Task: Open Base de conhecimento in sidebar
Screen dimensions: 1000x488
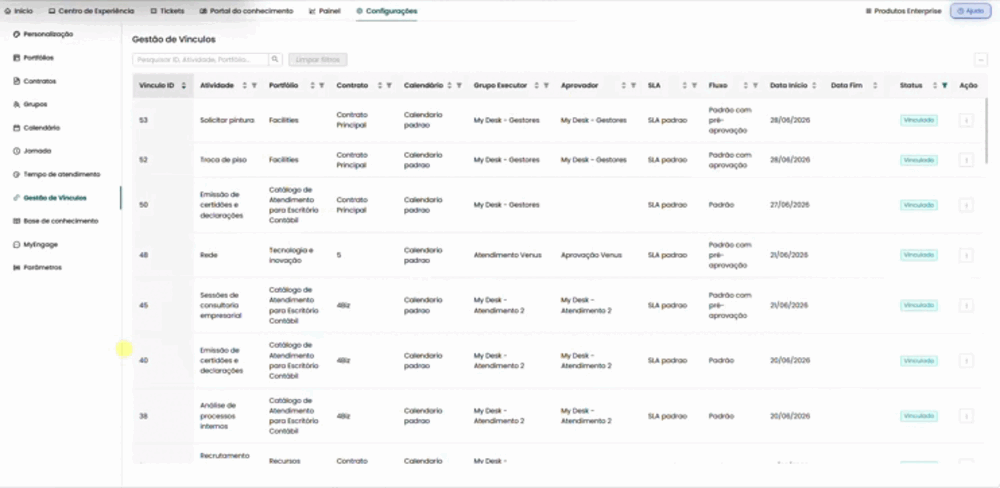Action: (55, 221)
